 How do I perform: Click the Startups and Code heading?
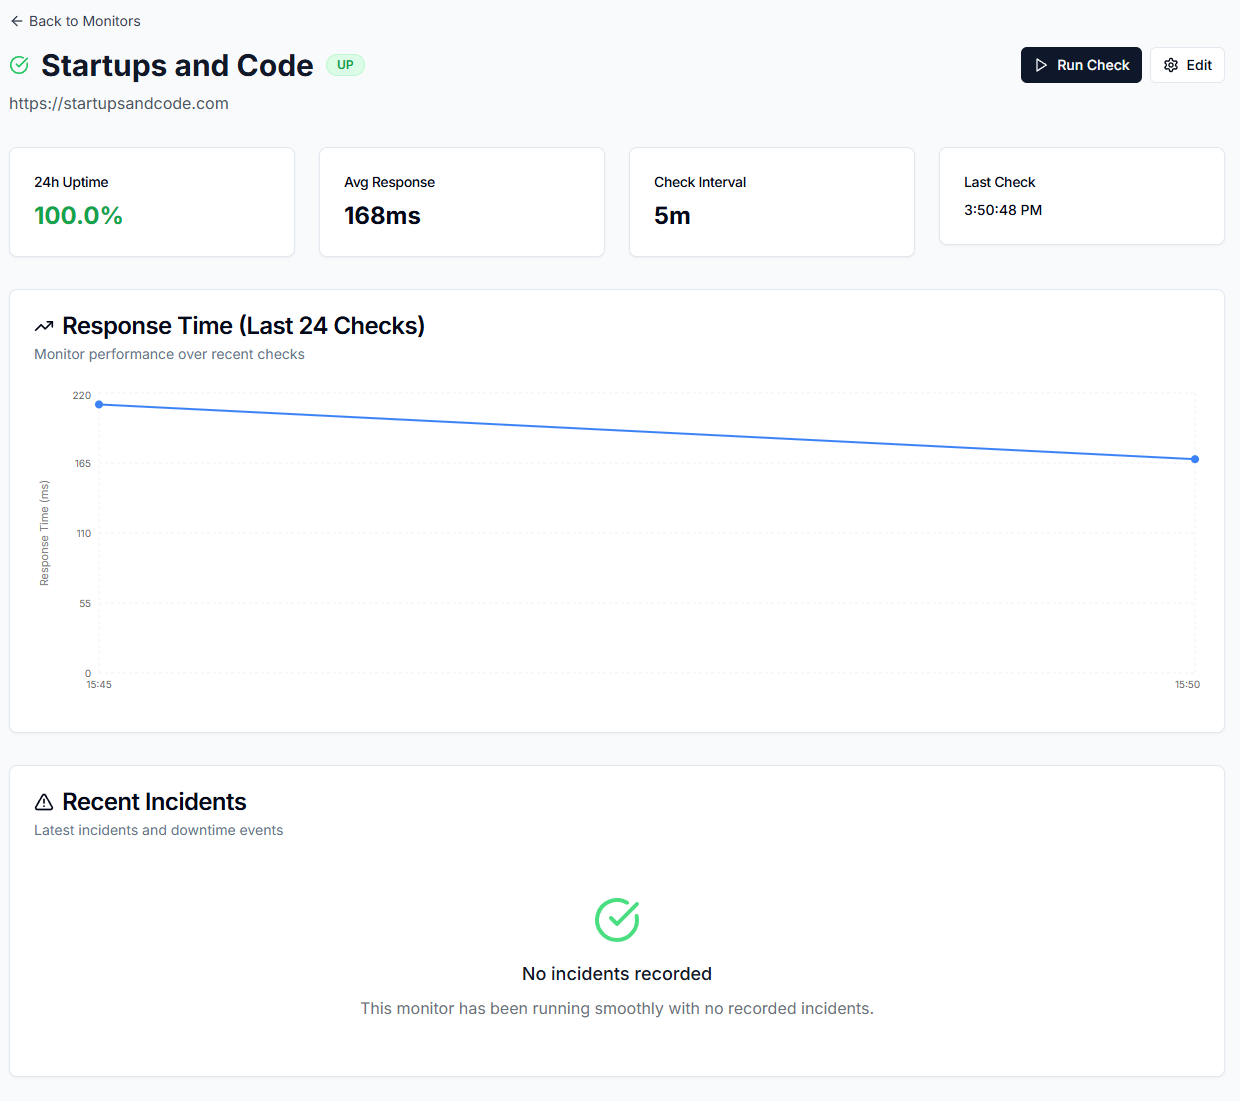tap(177, 65)
